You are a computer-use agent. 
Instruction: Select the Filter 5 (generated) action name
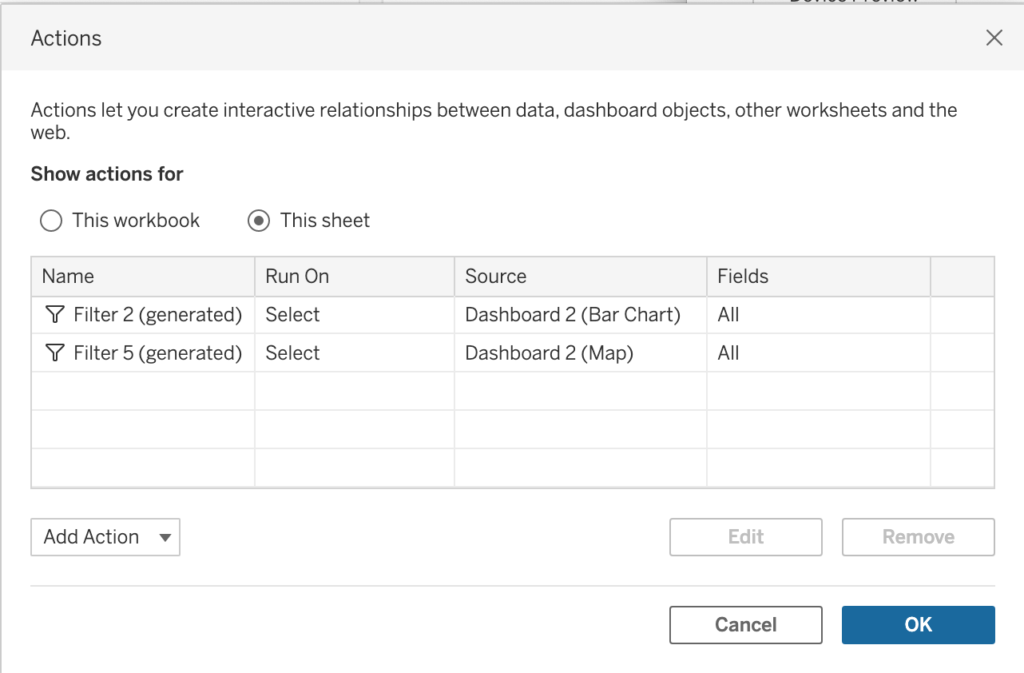coord(157,353)
